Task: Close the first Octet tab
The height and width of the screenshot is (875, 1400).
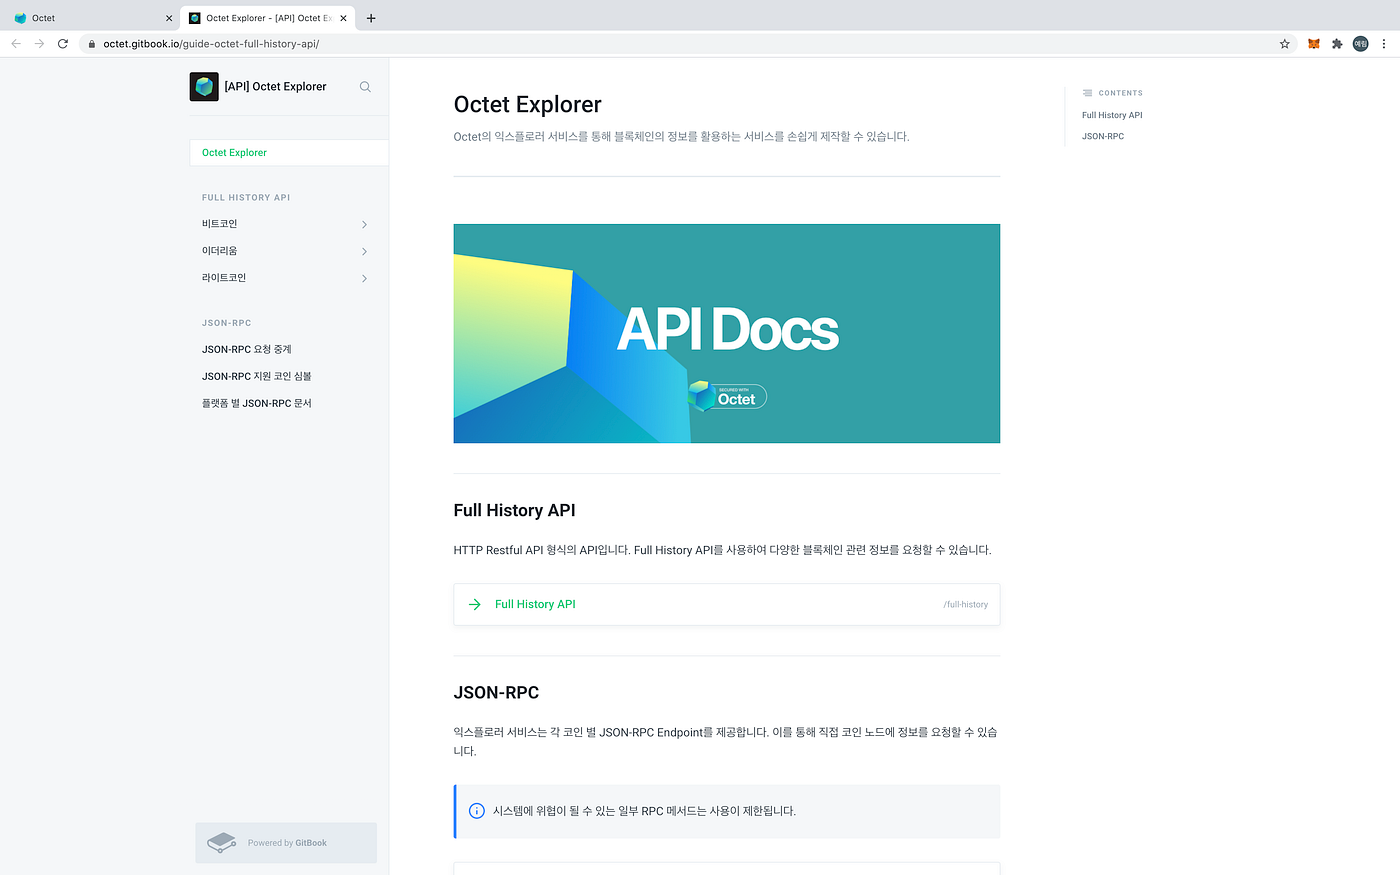Action: tap(169, 18)
